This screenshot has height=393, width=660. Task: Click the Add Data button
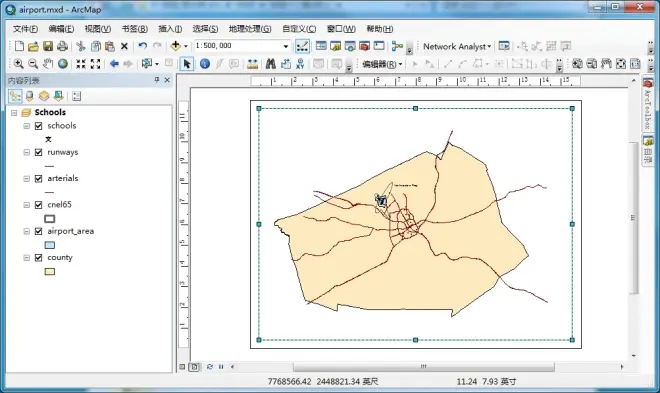[x=176, y=46]
